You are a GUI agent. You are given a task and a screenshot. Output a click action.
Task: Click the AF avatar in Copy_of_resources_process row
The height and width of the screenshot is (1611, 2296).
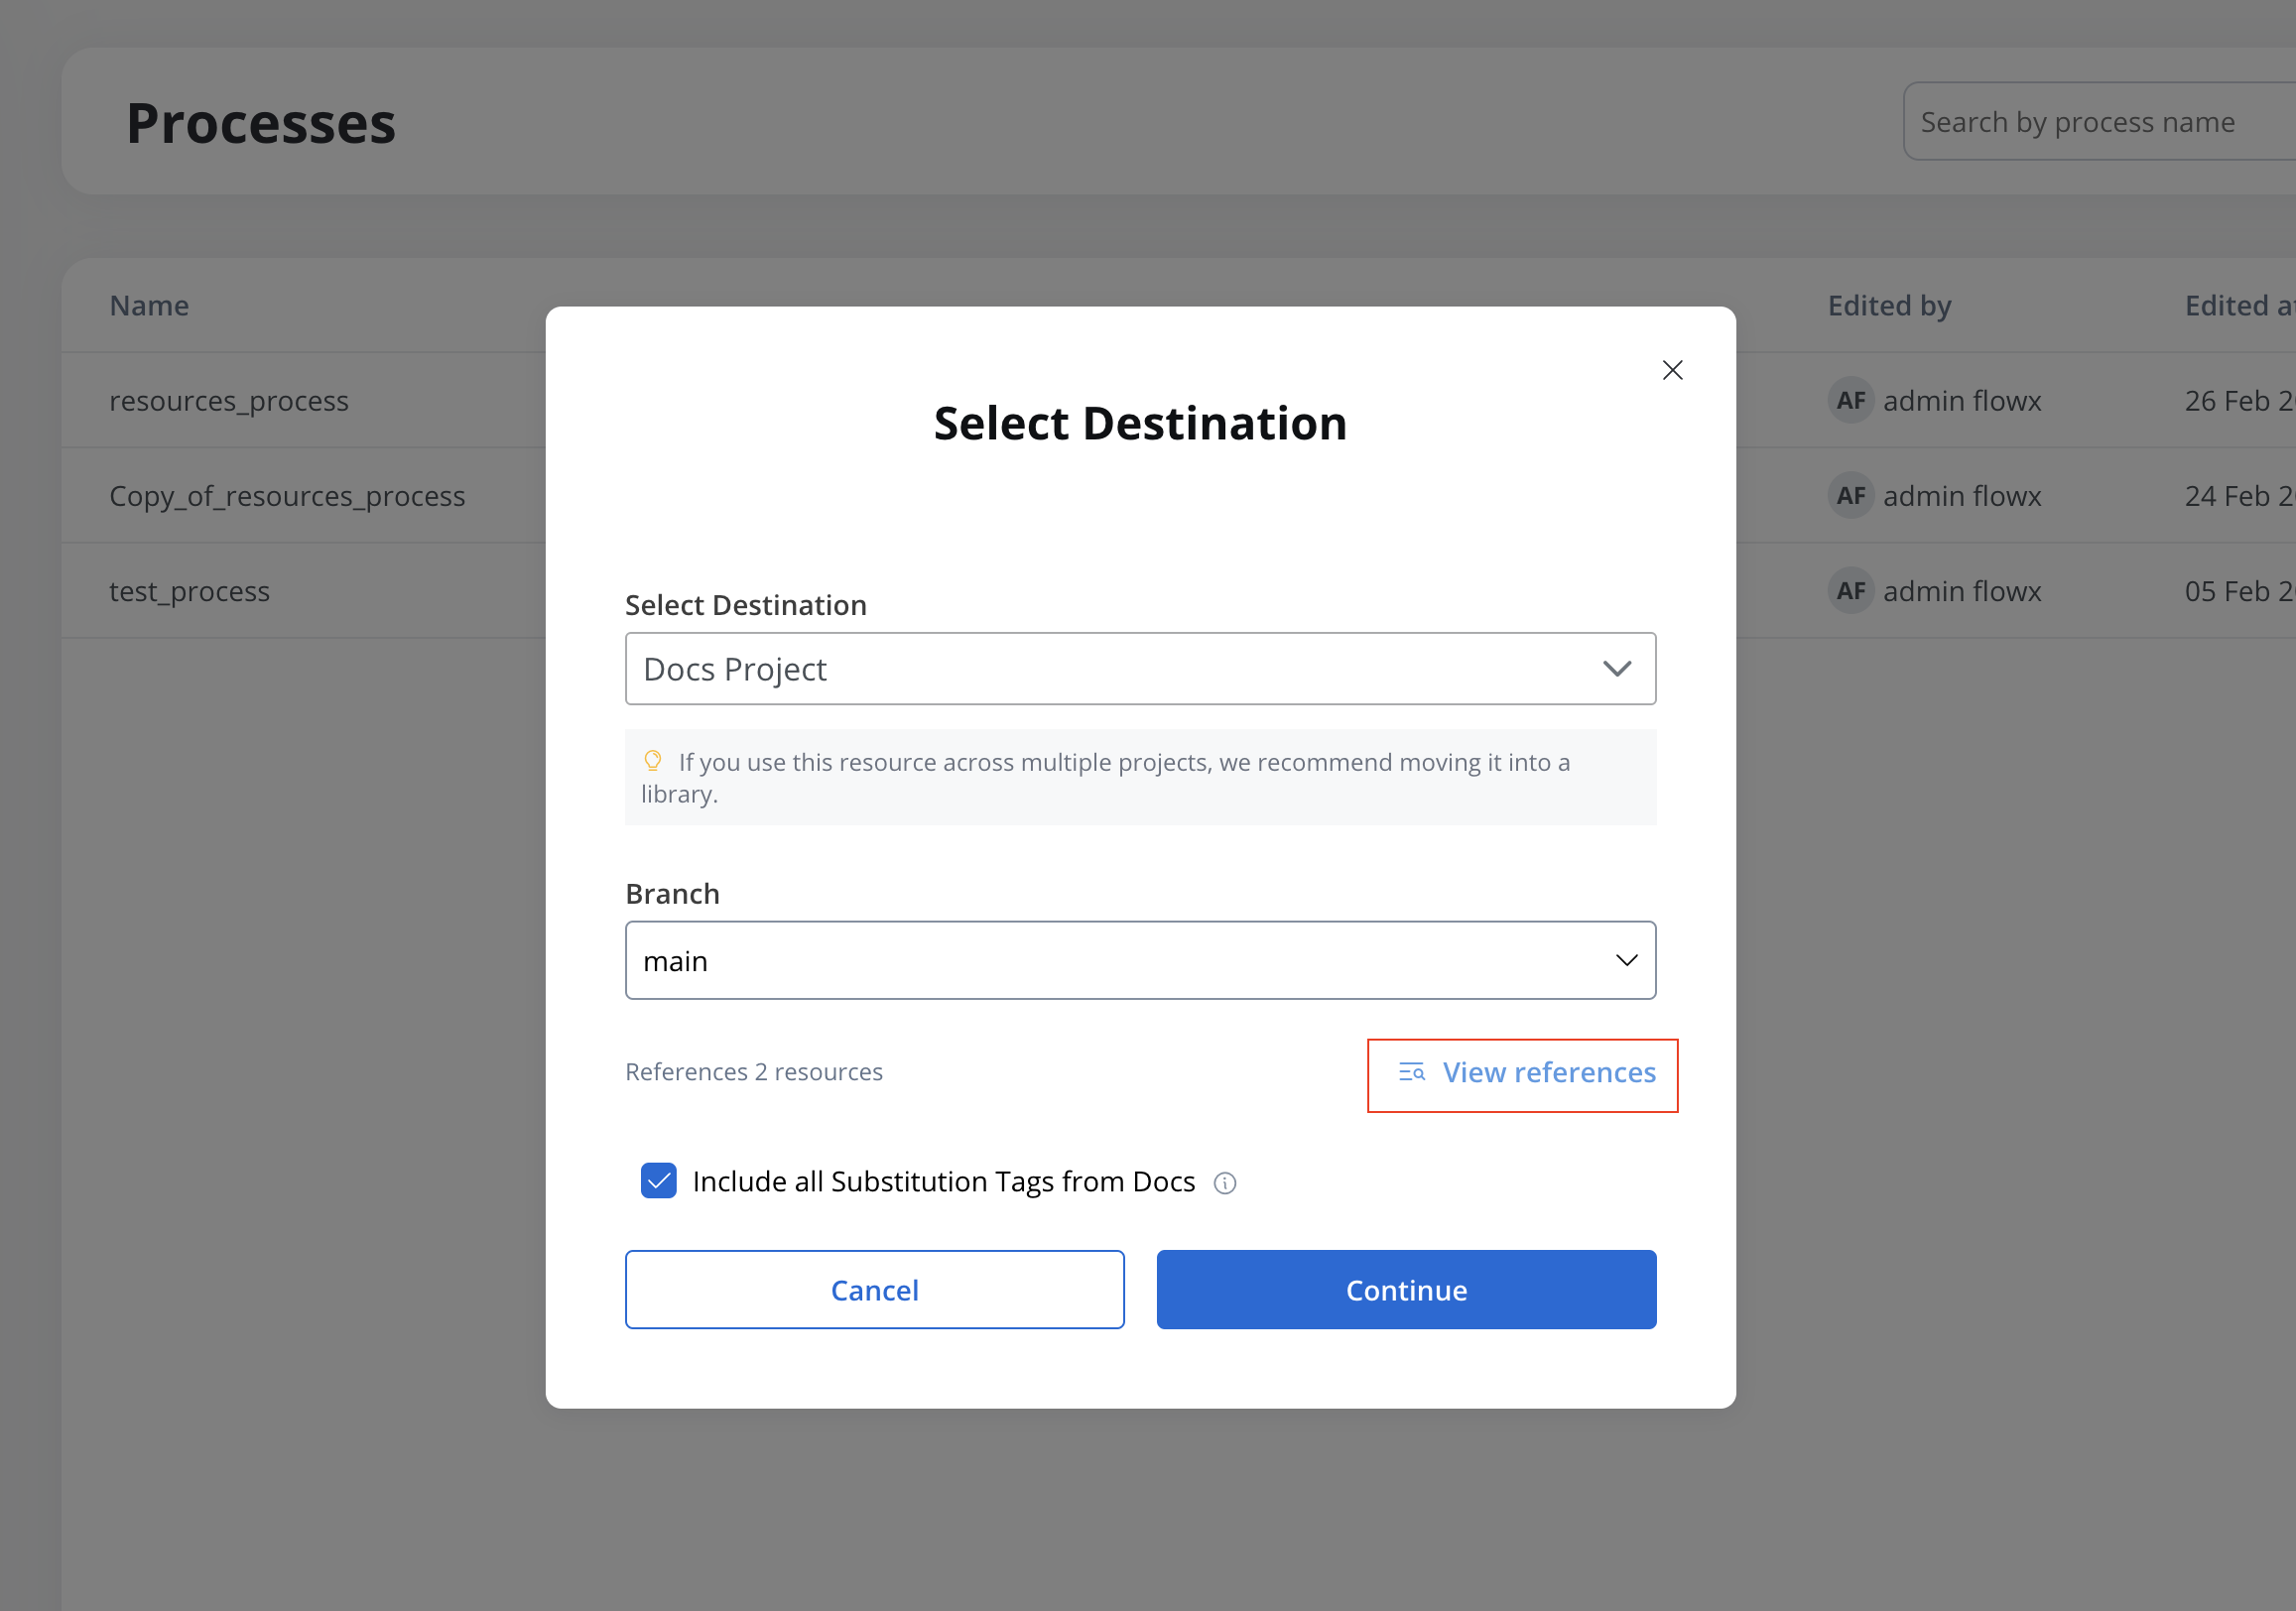pos(1851,496)
